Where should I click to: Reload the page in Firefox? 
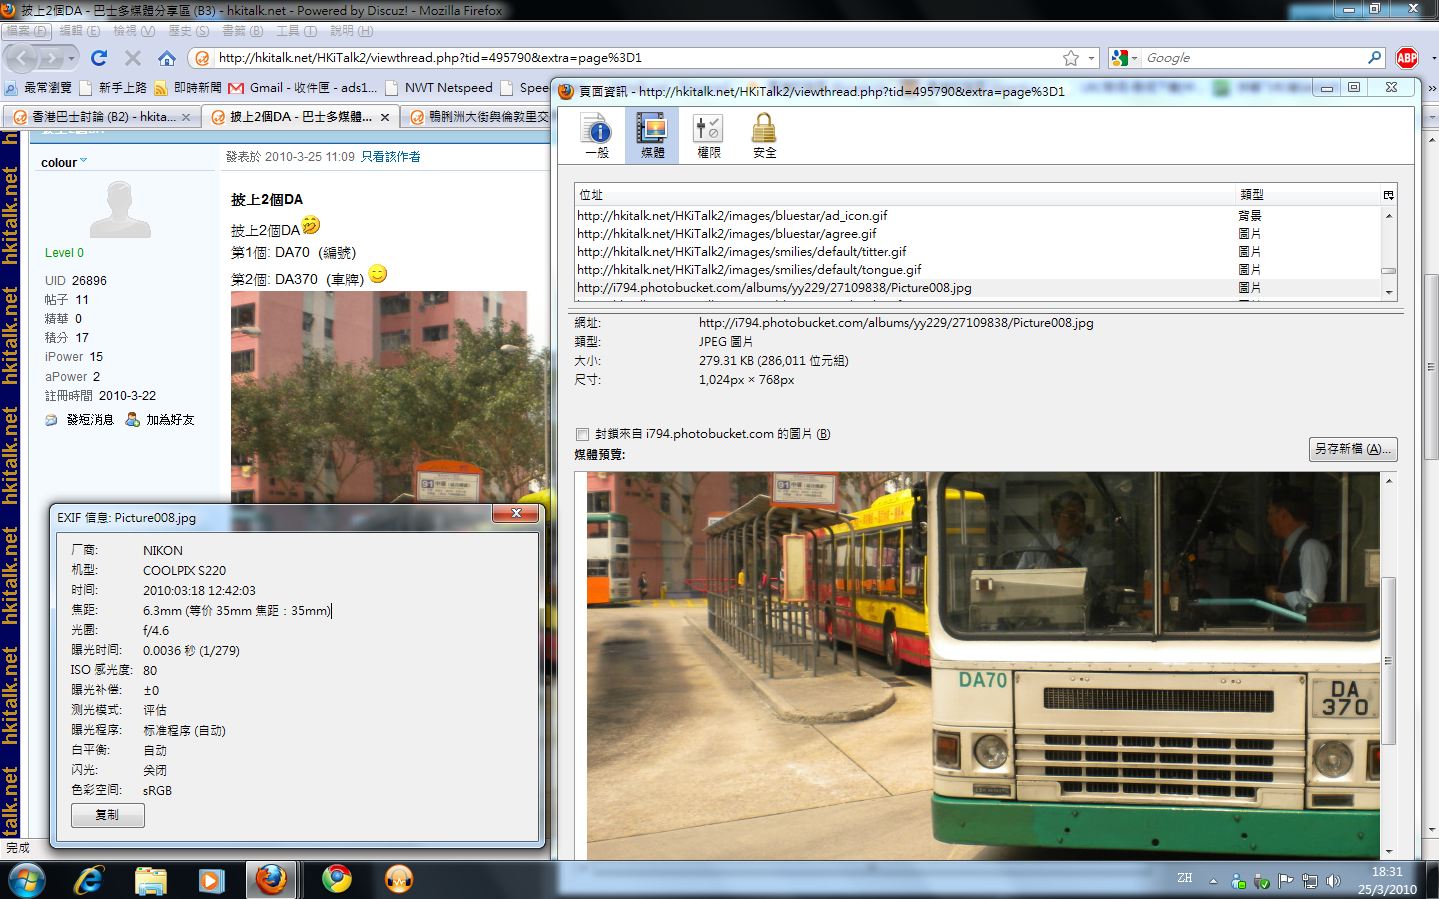[99, 58]
